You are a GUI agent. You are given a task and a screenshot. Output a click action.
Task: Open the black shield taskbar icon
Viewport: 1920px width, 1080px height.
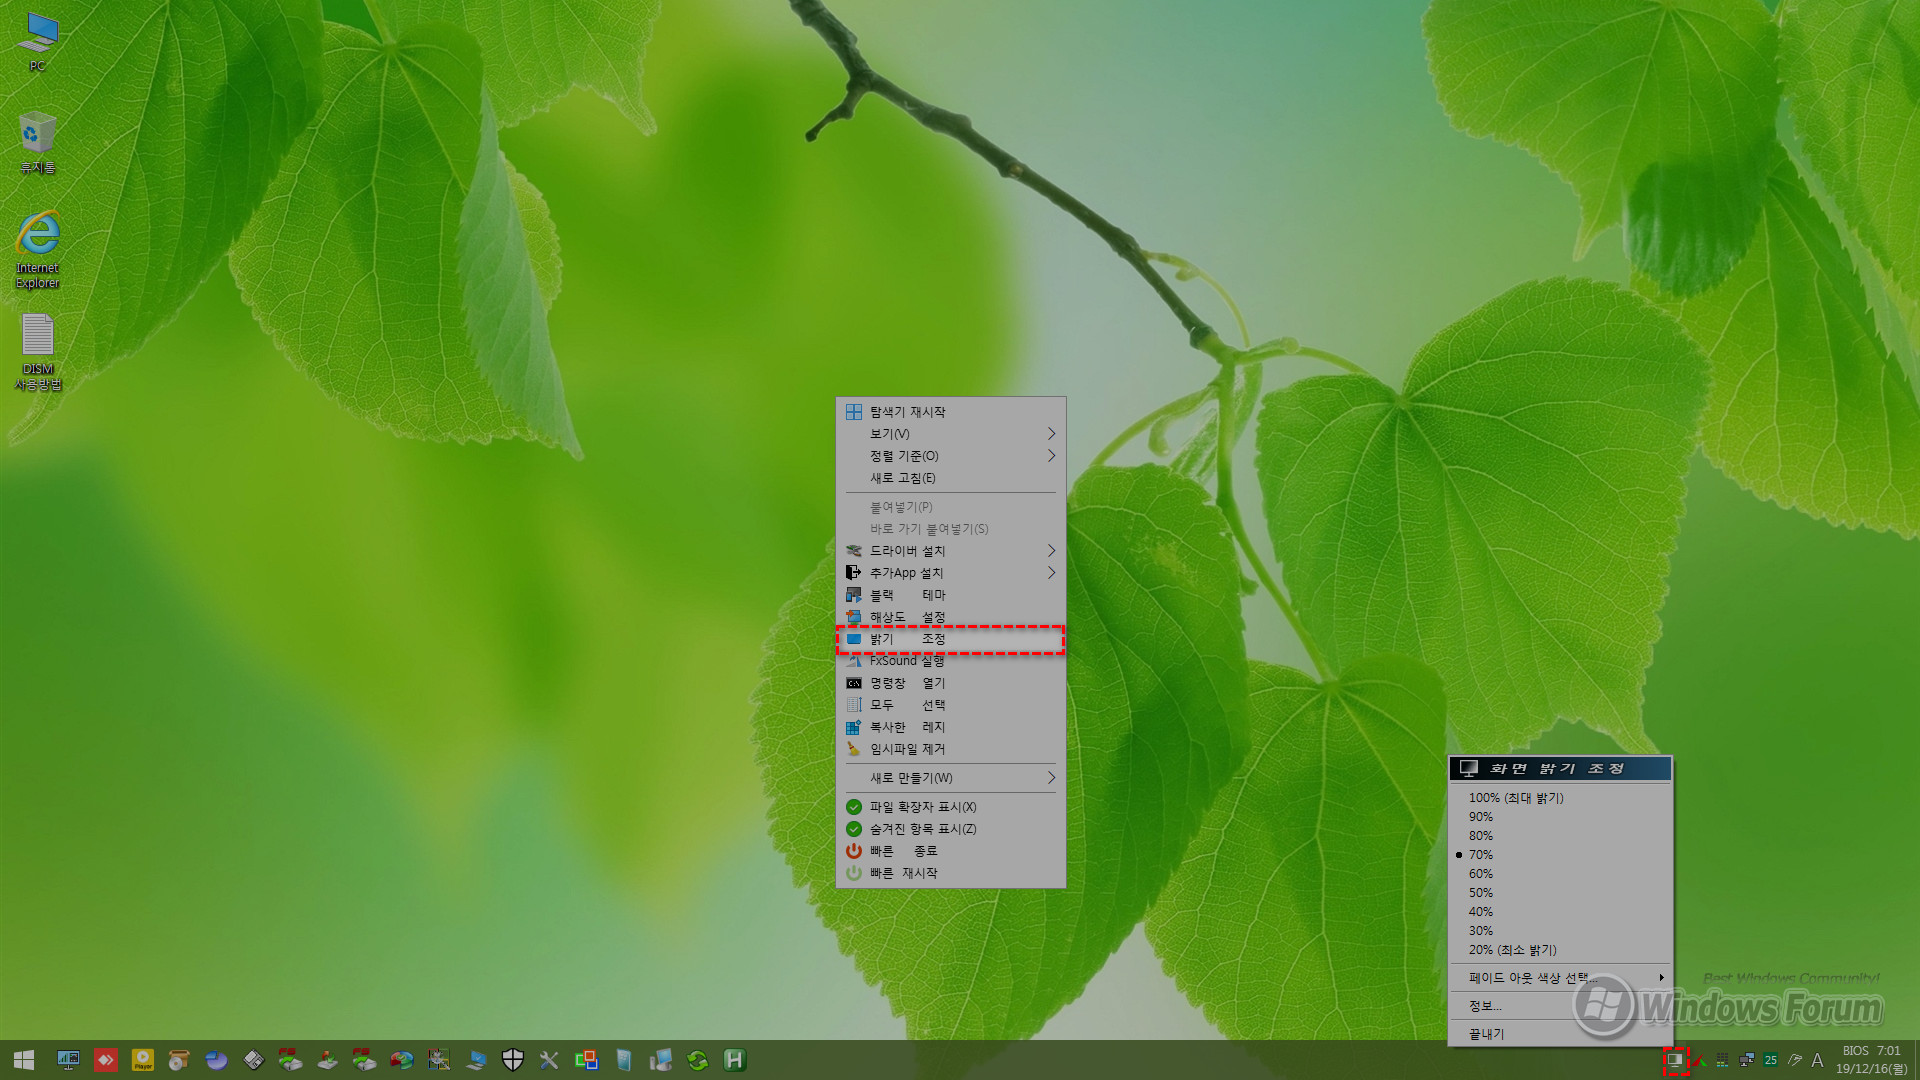[512, 1060]
